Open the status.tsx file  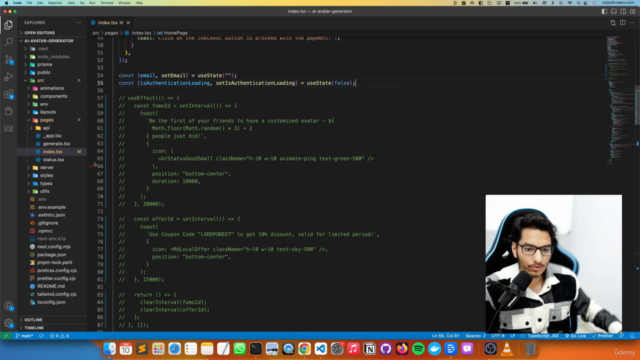(x=53, y=160)
